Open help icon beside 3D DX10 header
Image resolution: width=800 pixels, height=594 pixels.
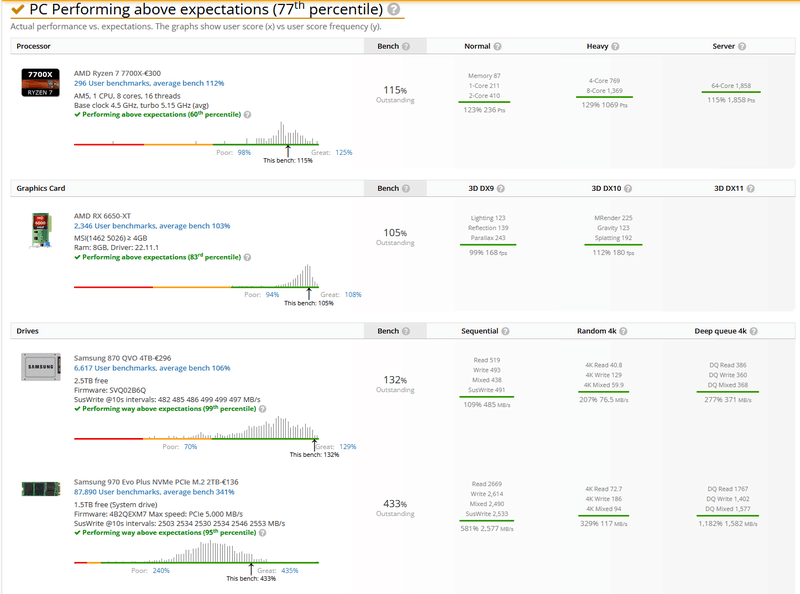click(628, 188)
